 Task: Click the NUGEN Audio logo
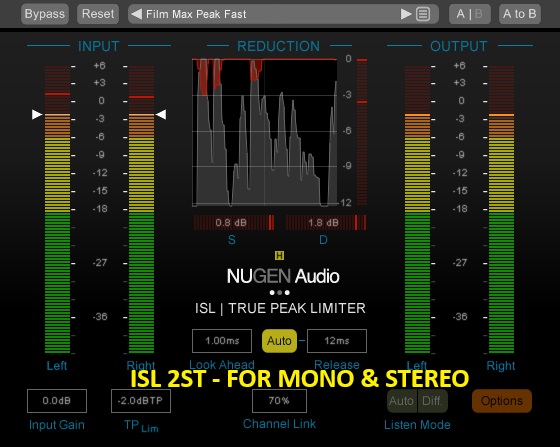coord(283,276)
